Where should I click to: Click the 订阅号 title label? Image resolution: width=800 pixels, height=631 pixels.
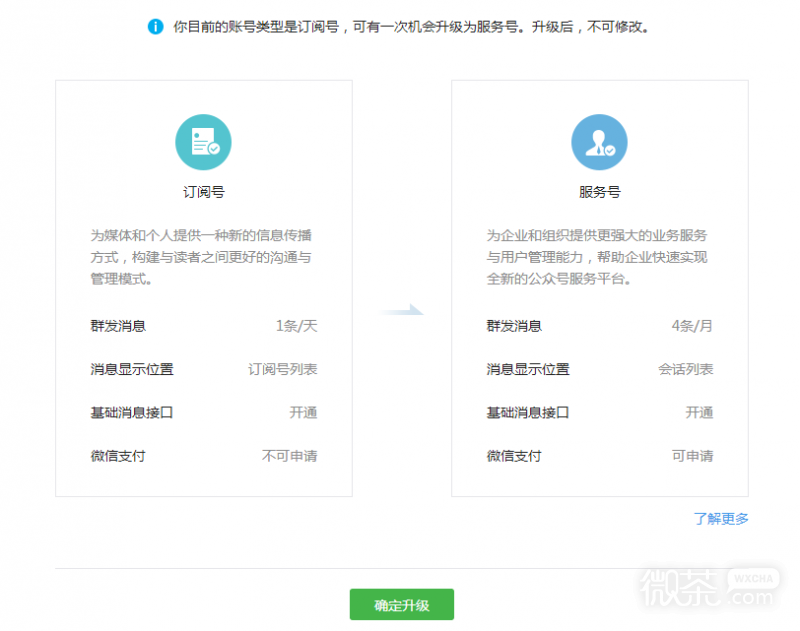click(203, 192)
